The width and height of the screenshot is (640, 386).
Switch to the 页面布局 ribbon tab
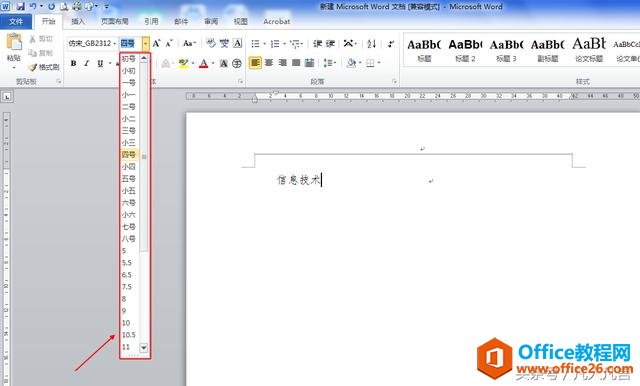pyautogui.click(x=115, y=22)
